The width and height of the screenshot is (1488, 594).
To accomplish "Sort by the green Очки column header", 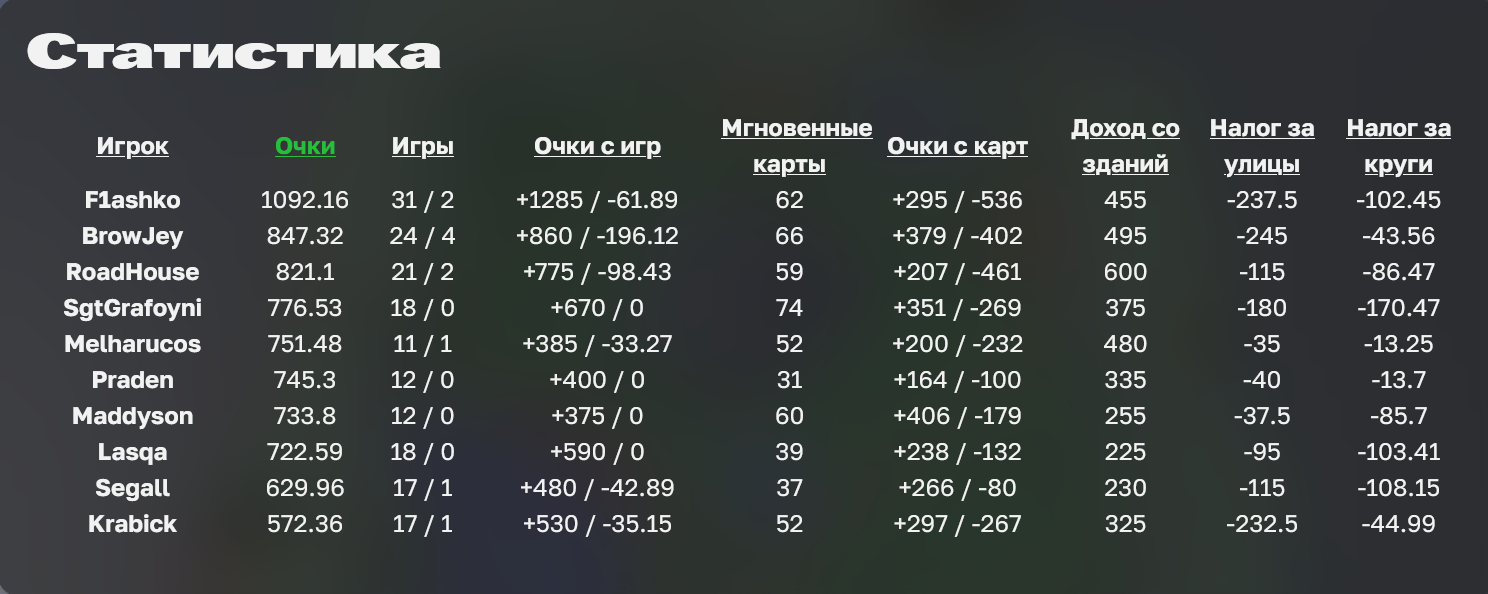I will [305, 146].
